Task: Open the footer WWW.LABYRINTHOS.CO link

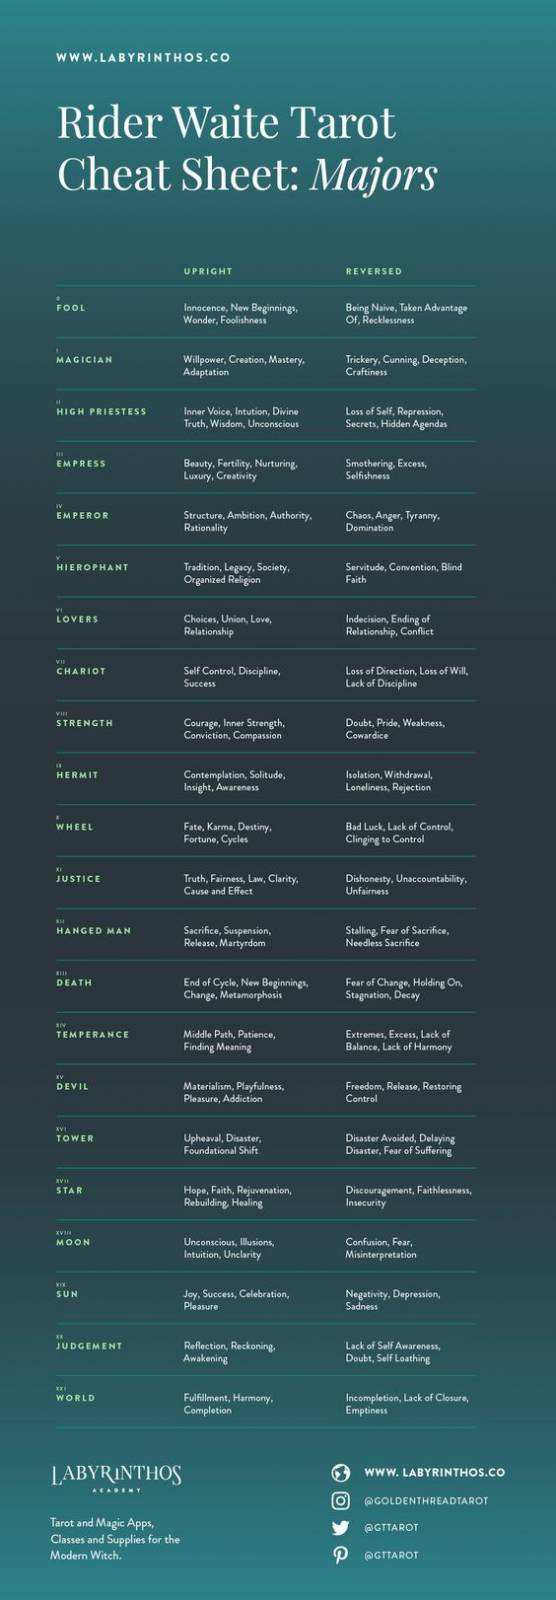Action: coord(434,1473)
